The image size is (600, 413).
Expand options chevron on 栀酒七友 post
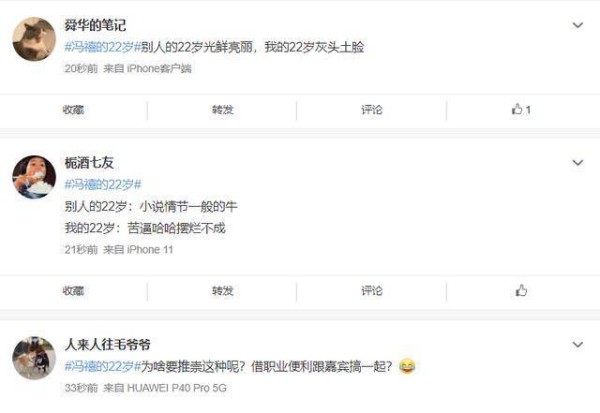click(x=577, y=163)
